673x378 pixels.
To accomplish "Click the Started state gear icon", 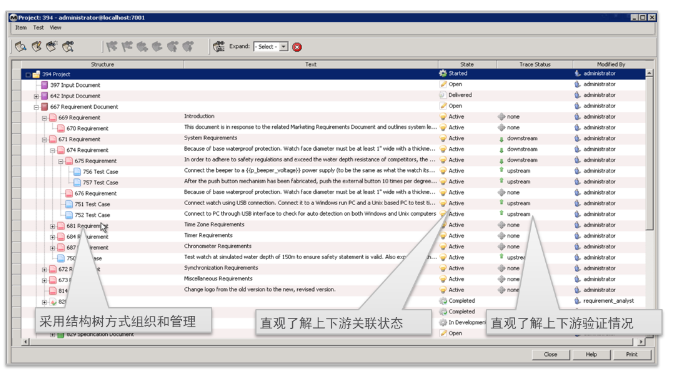I will pos(443,73).
